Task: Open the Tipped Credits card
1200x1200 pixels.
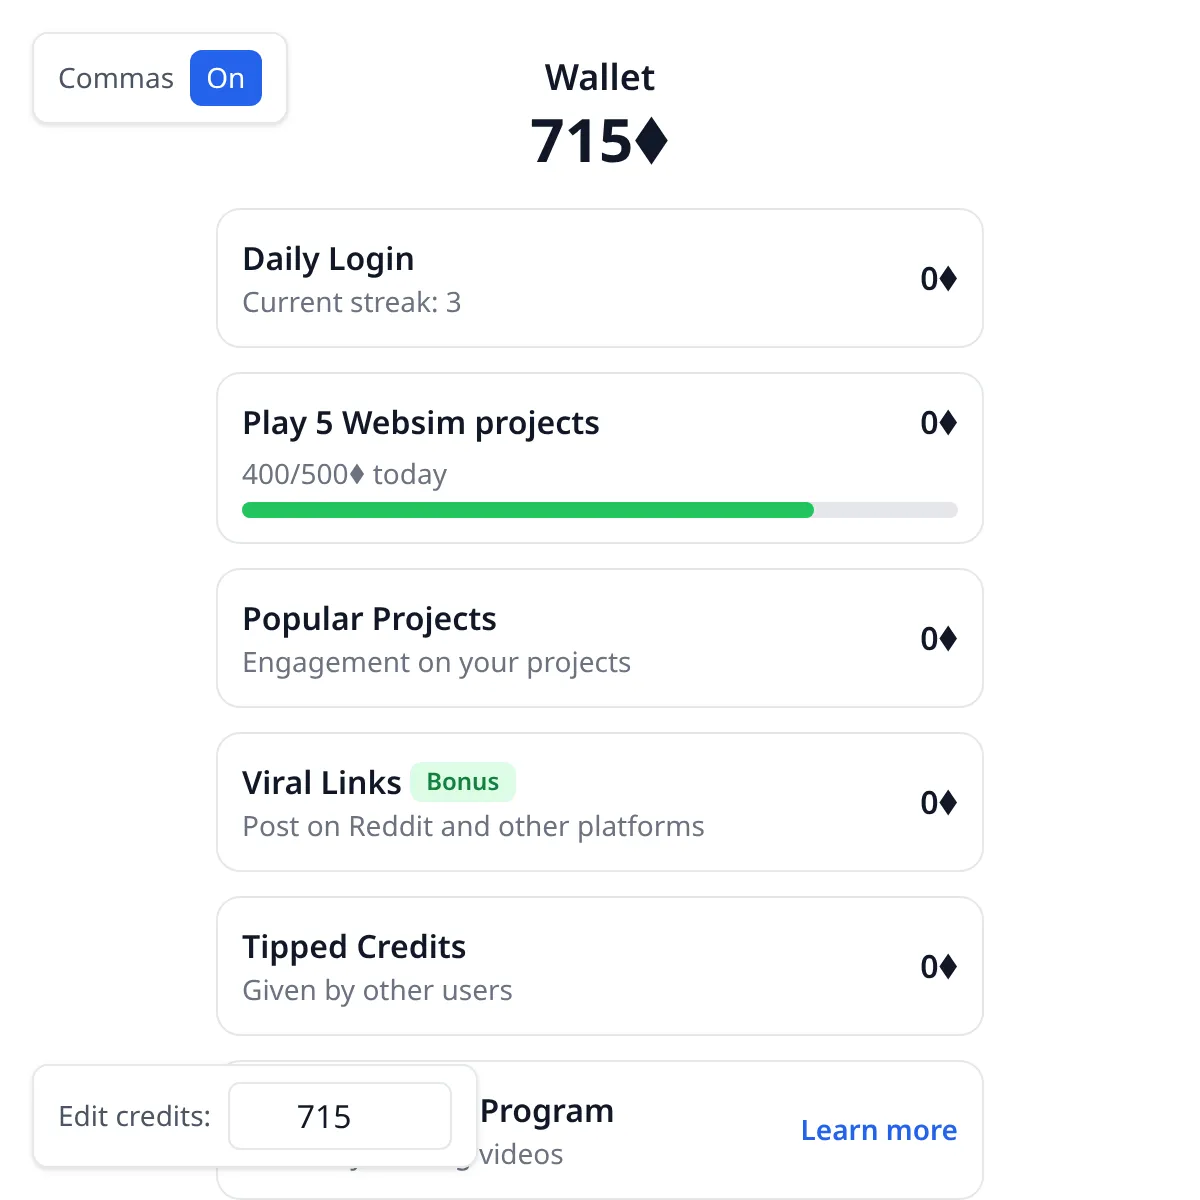Action: (600, 966)
